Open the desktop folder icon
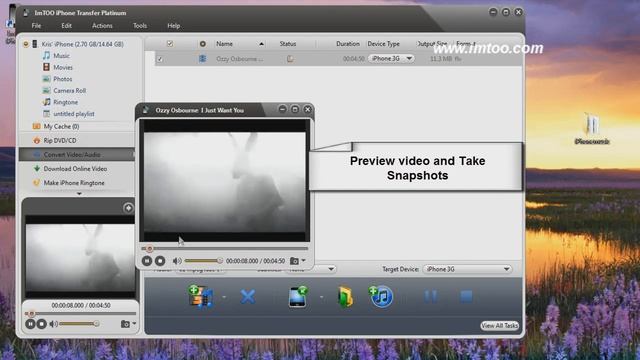 pos(592,129)
